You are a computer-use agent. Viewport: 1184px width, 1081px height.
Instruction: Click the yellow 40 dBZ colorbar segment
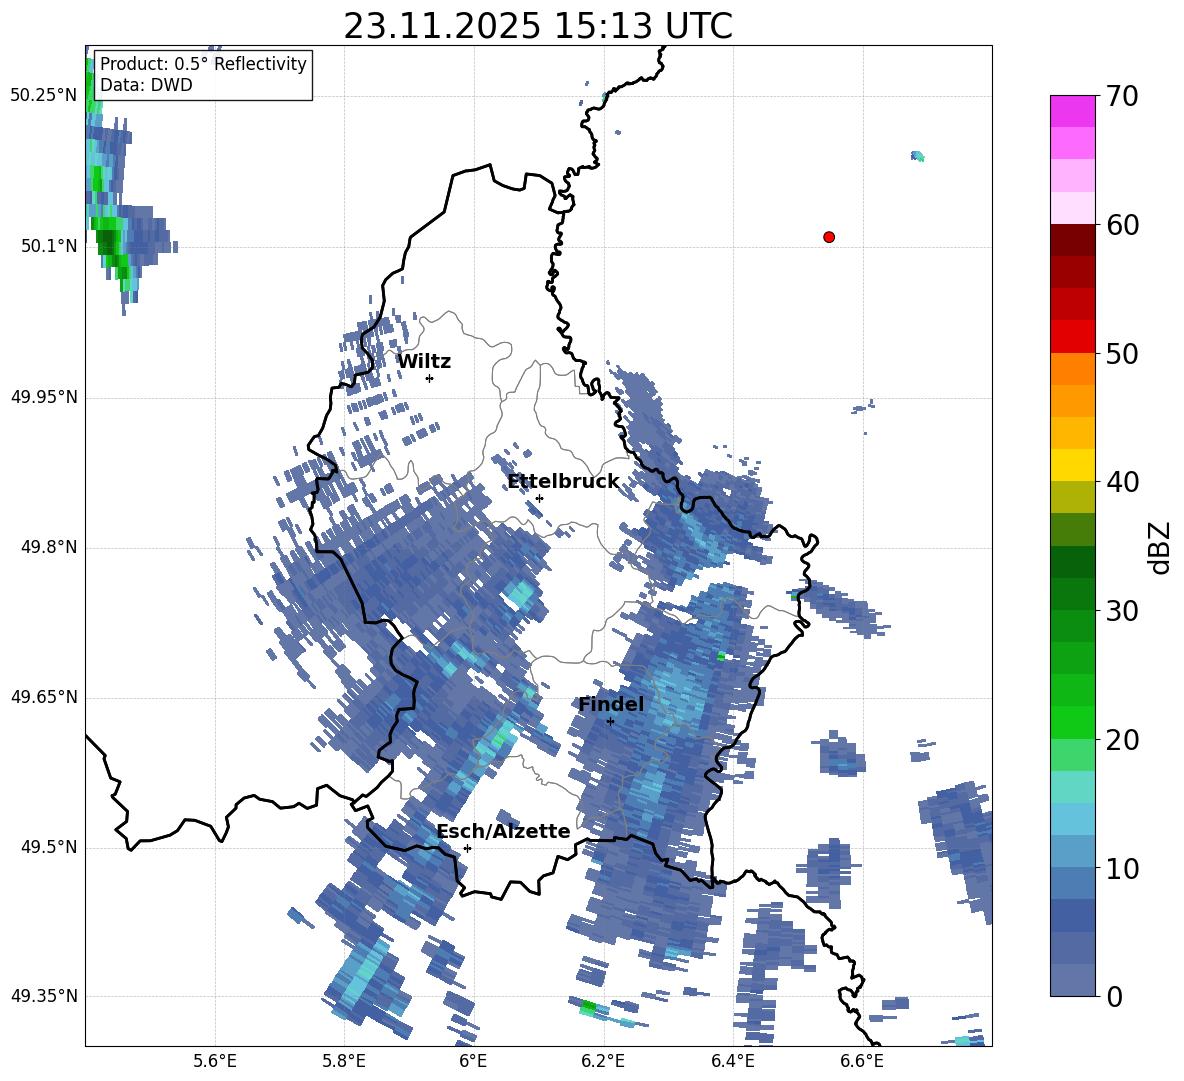[1072, 465]
